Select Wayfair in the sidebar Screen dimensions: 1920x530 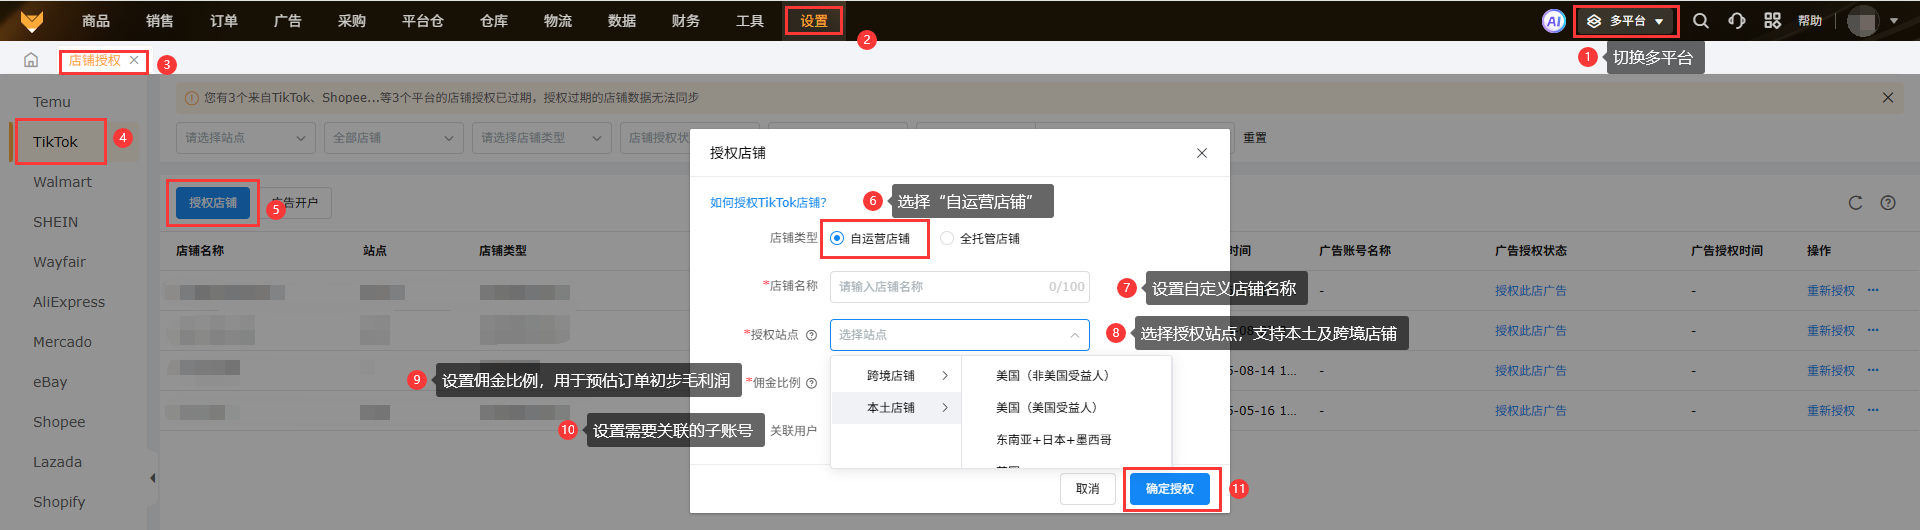tap(59, 262)
